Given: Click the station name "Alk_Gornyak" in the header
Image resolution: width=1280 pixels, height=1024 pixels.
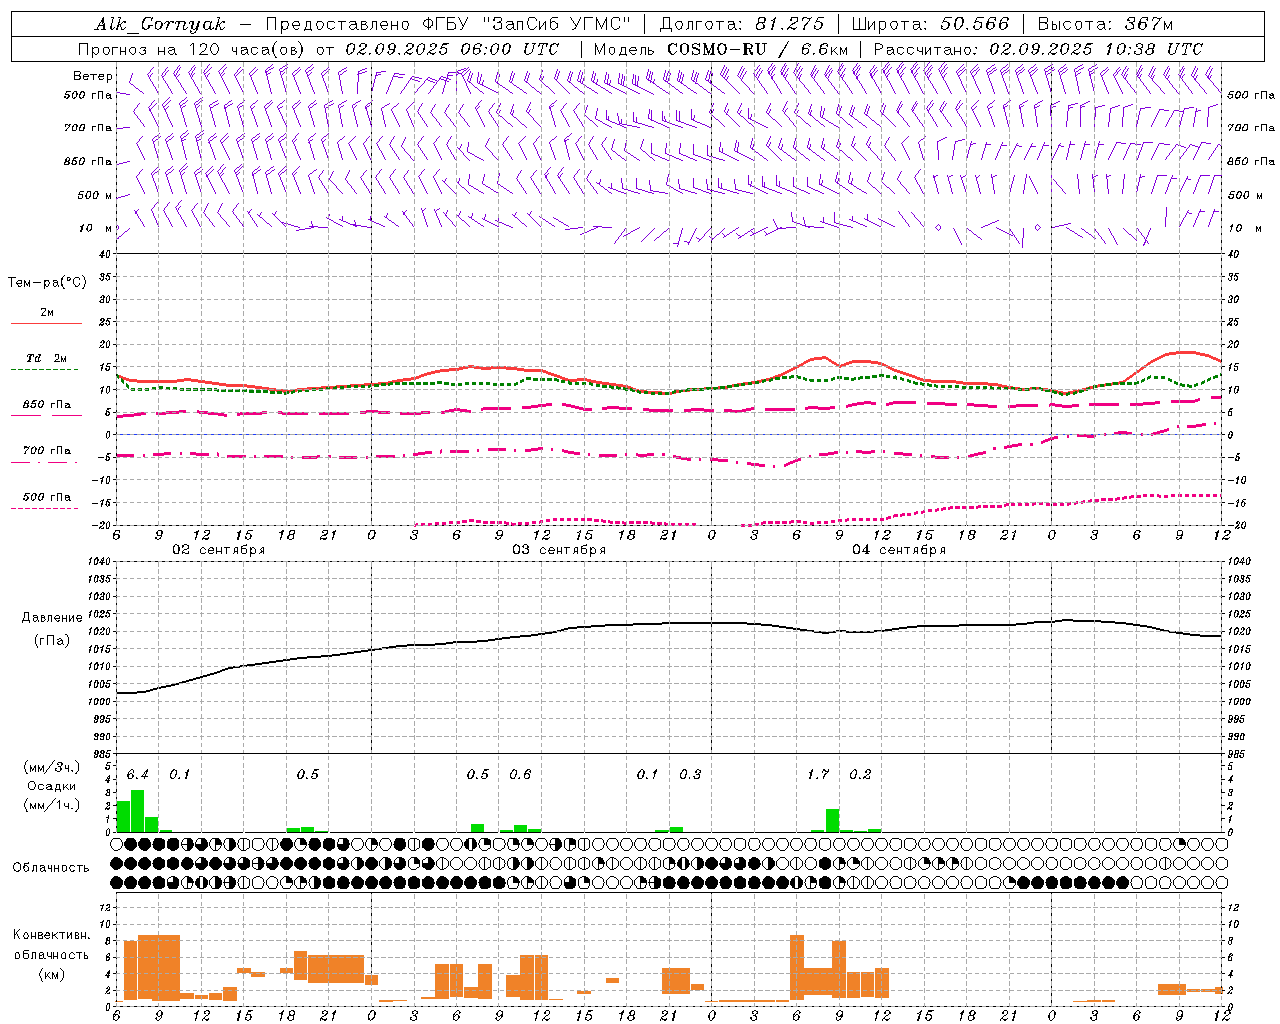Looking at the screenshot, I should click(x=161, y=24).
